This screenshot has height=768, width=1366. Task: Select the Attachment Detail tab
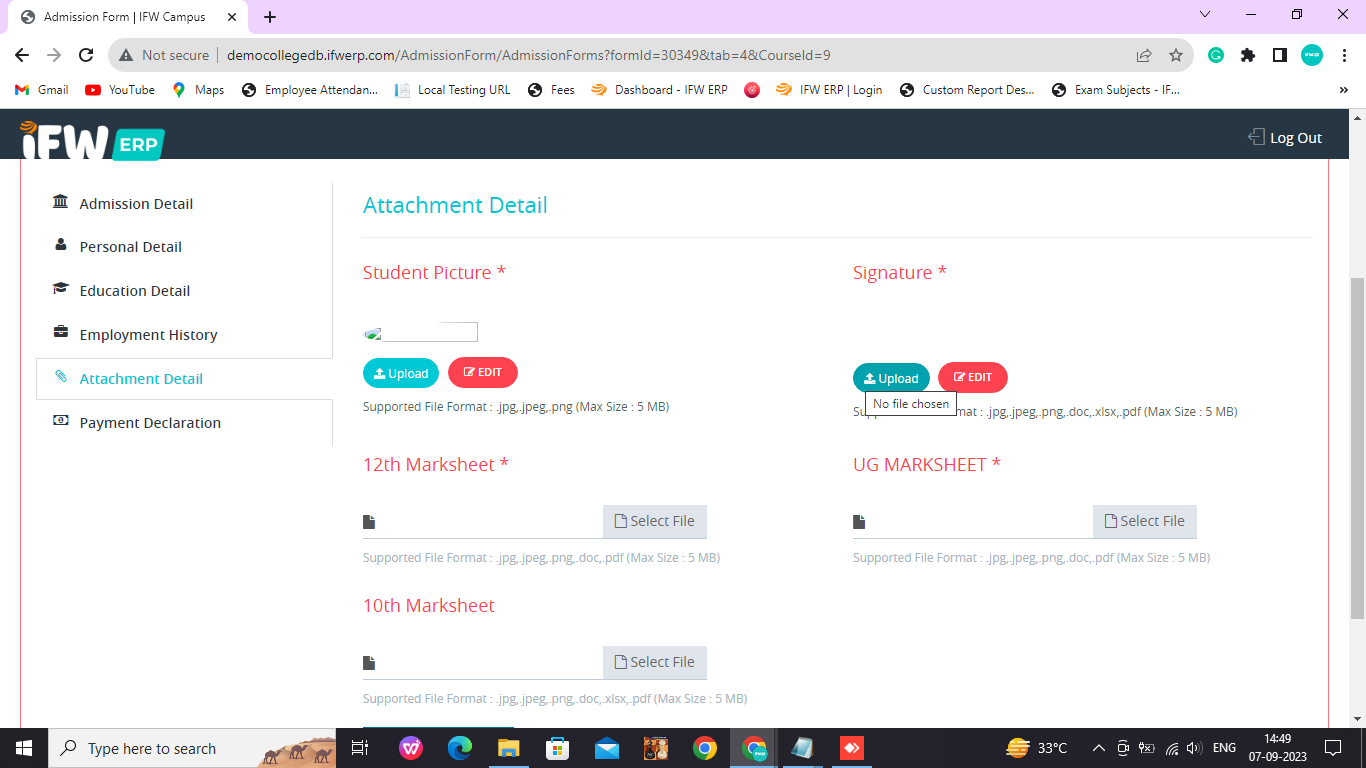coord(184,379)
